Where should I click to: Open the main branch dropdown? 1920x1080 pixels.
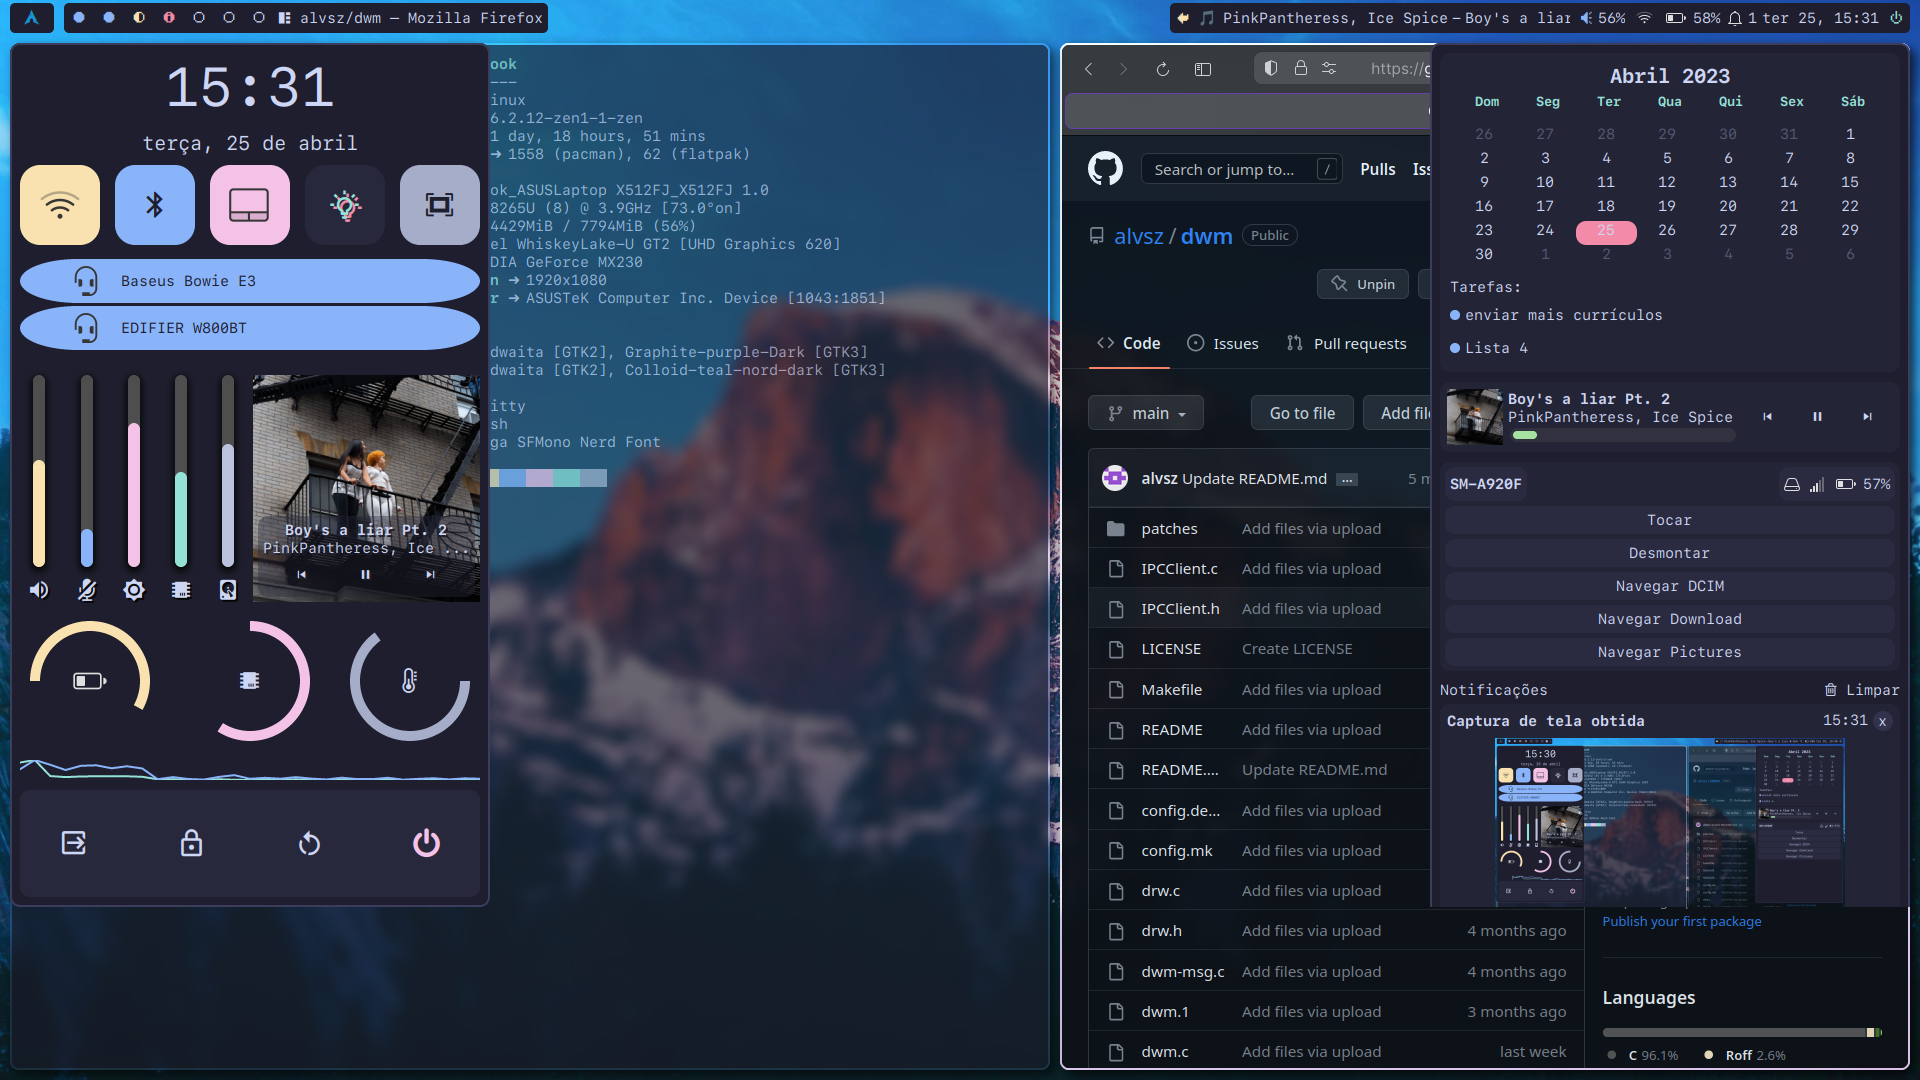coord(1146,413)
